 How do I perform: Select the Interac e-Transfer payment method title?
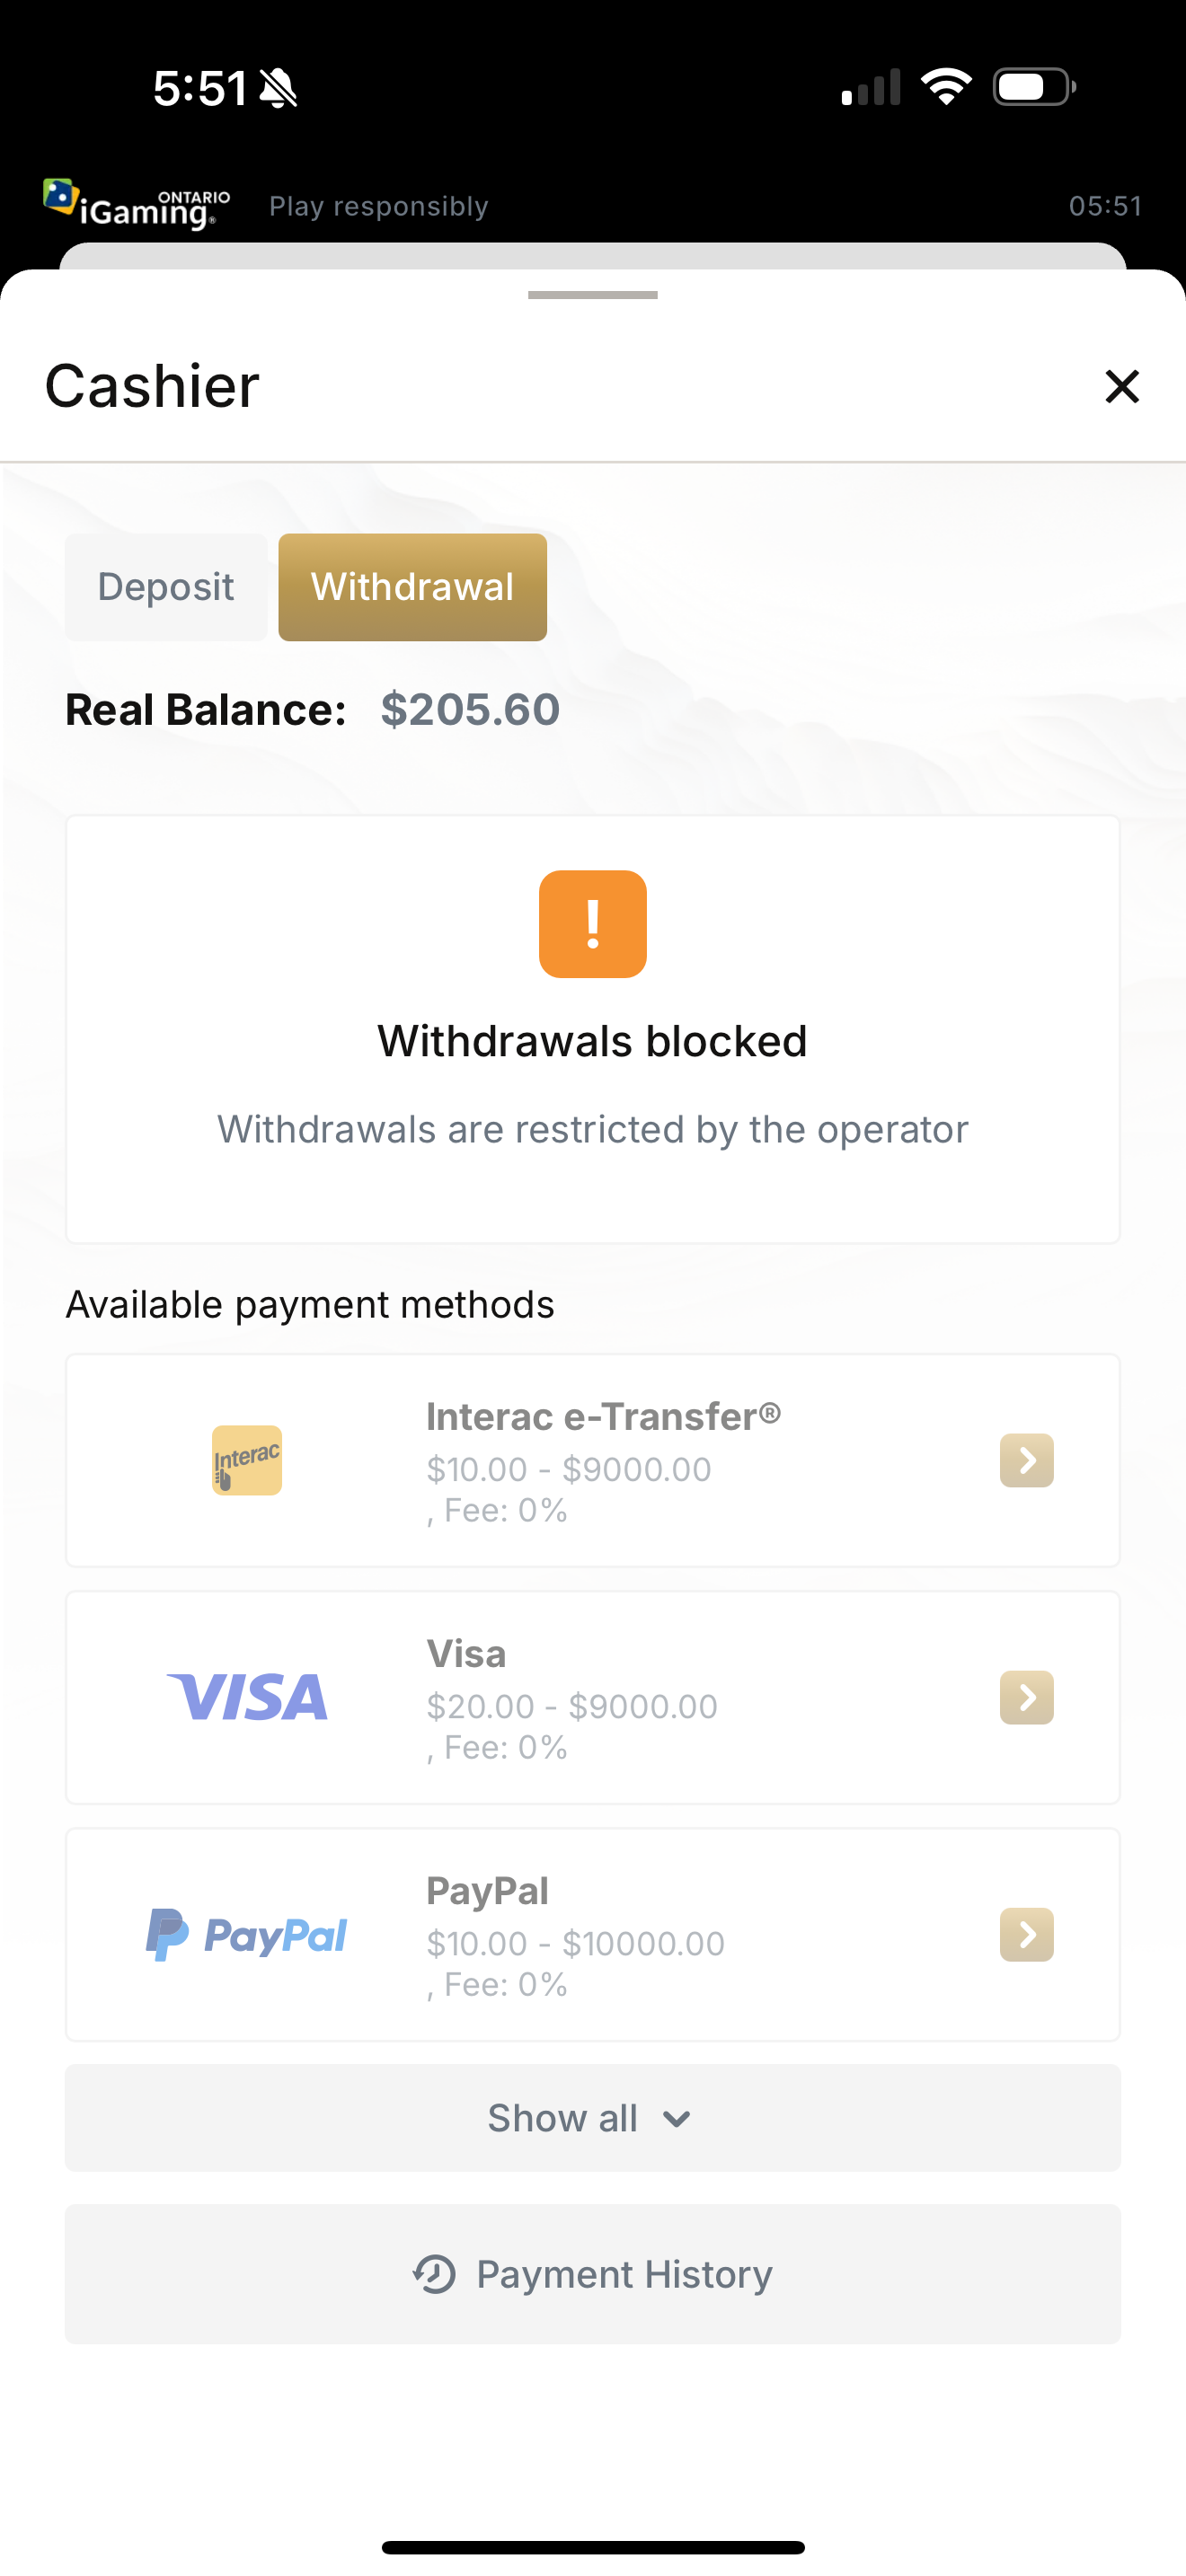pos(603,1416)
